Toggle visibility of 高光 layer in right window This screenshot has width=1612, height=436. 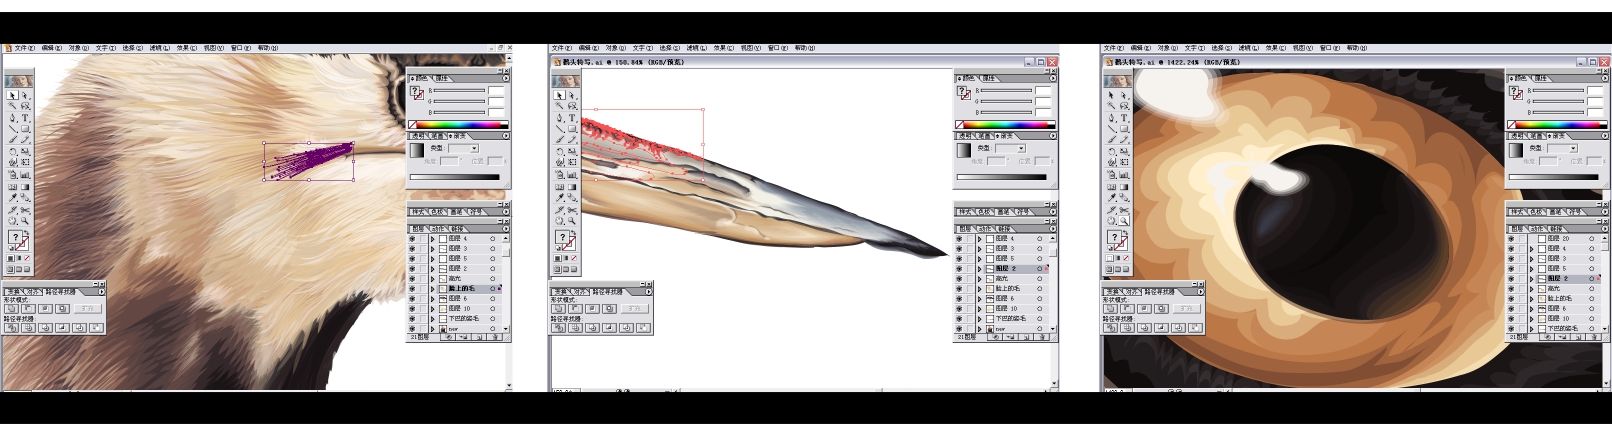[x=1511, y=289]
